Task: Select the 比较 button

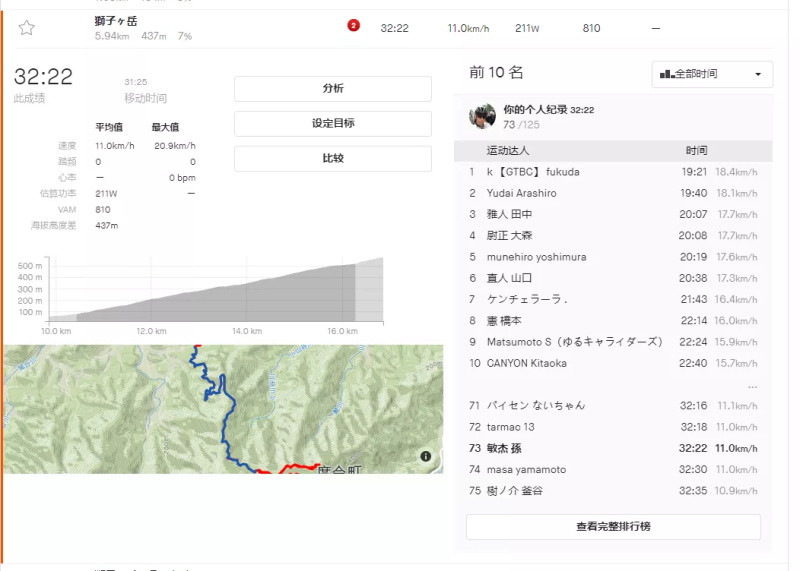Action: tap(332, 159)
